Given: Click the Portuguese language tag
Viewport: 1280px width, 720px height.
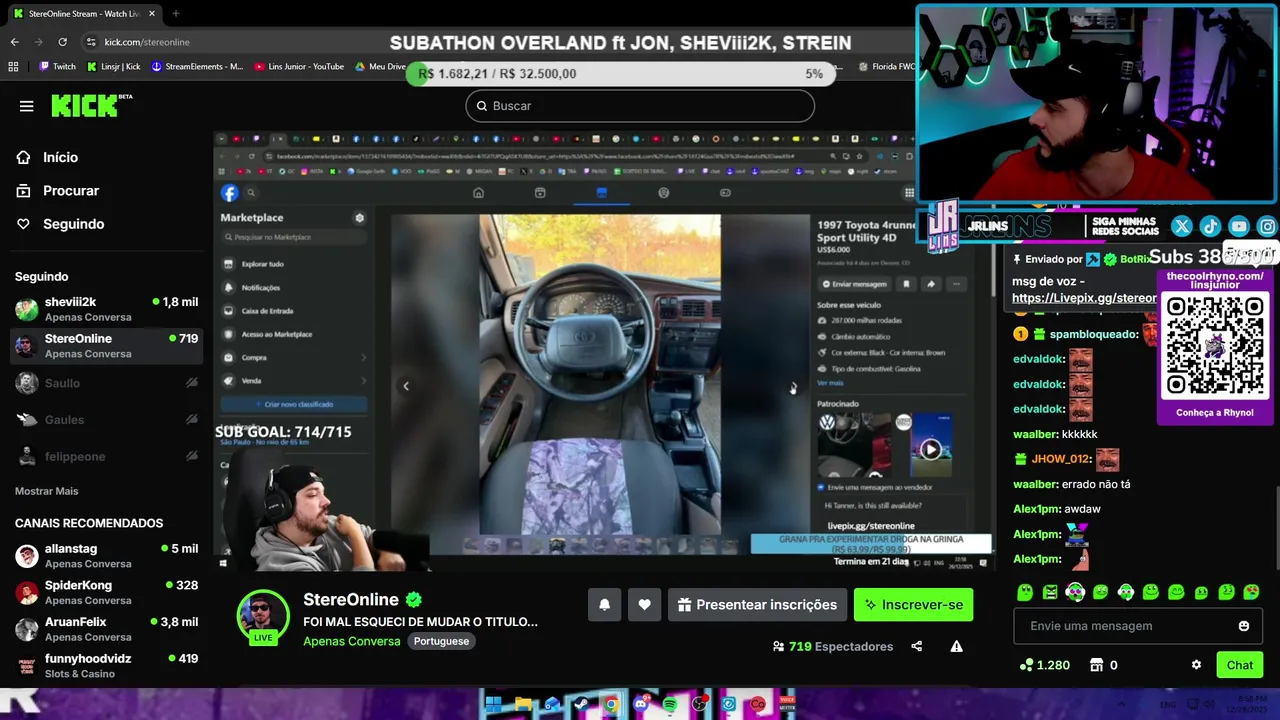Looking at the screenshot, I should click(441, 641).
